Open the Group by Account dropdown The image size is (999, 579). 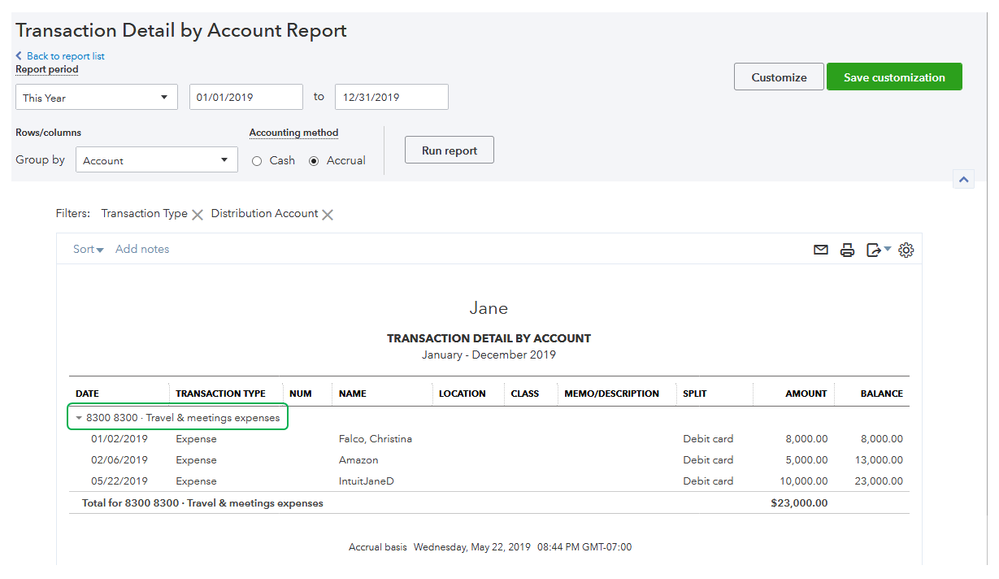pos(156,160)
